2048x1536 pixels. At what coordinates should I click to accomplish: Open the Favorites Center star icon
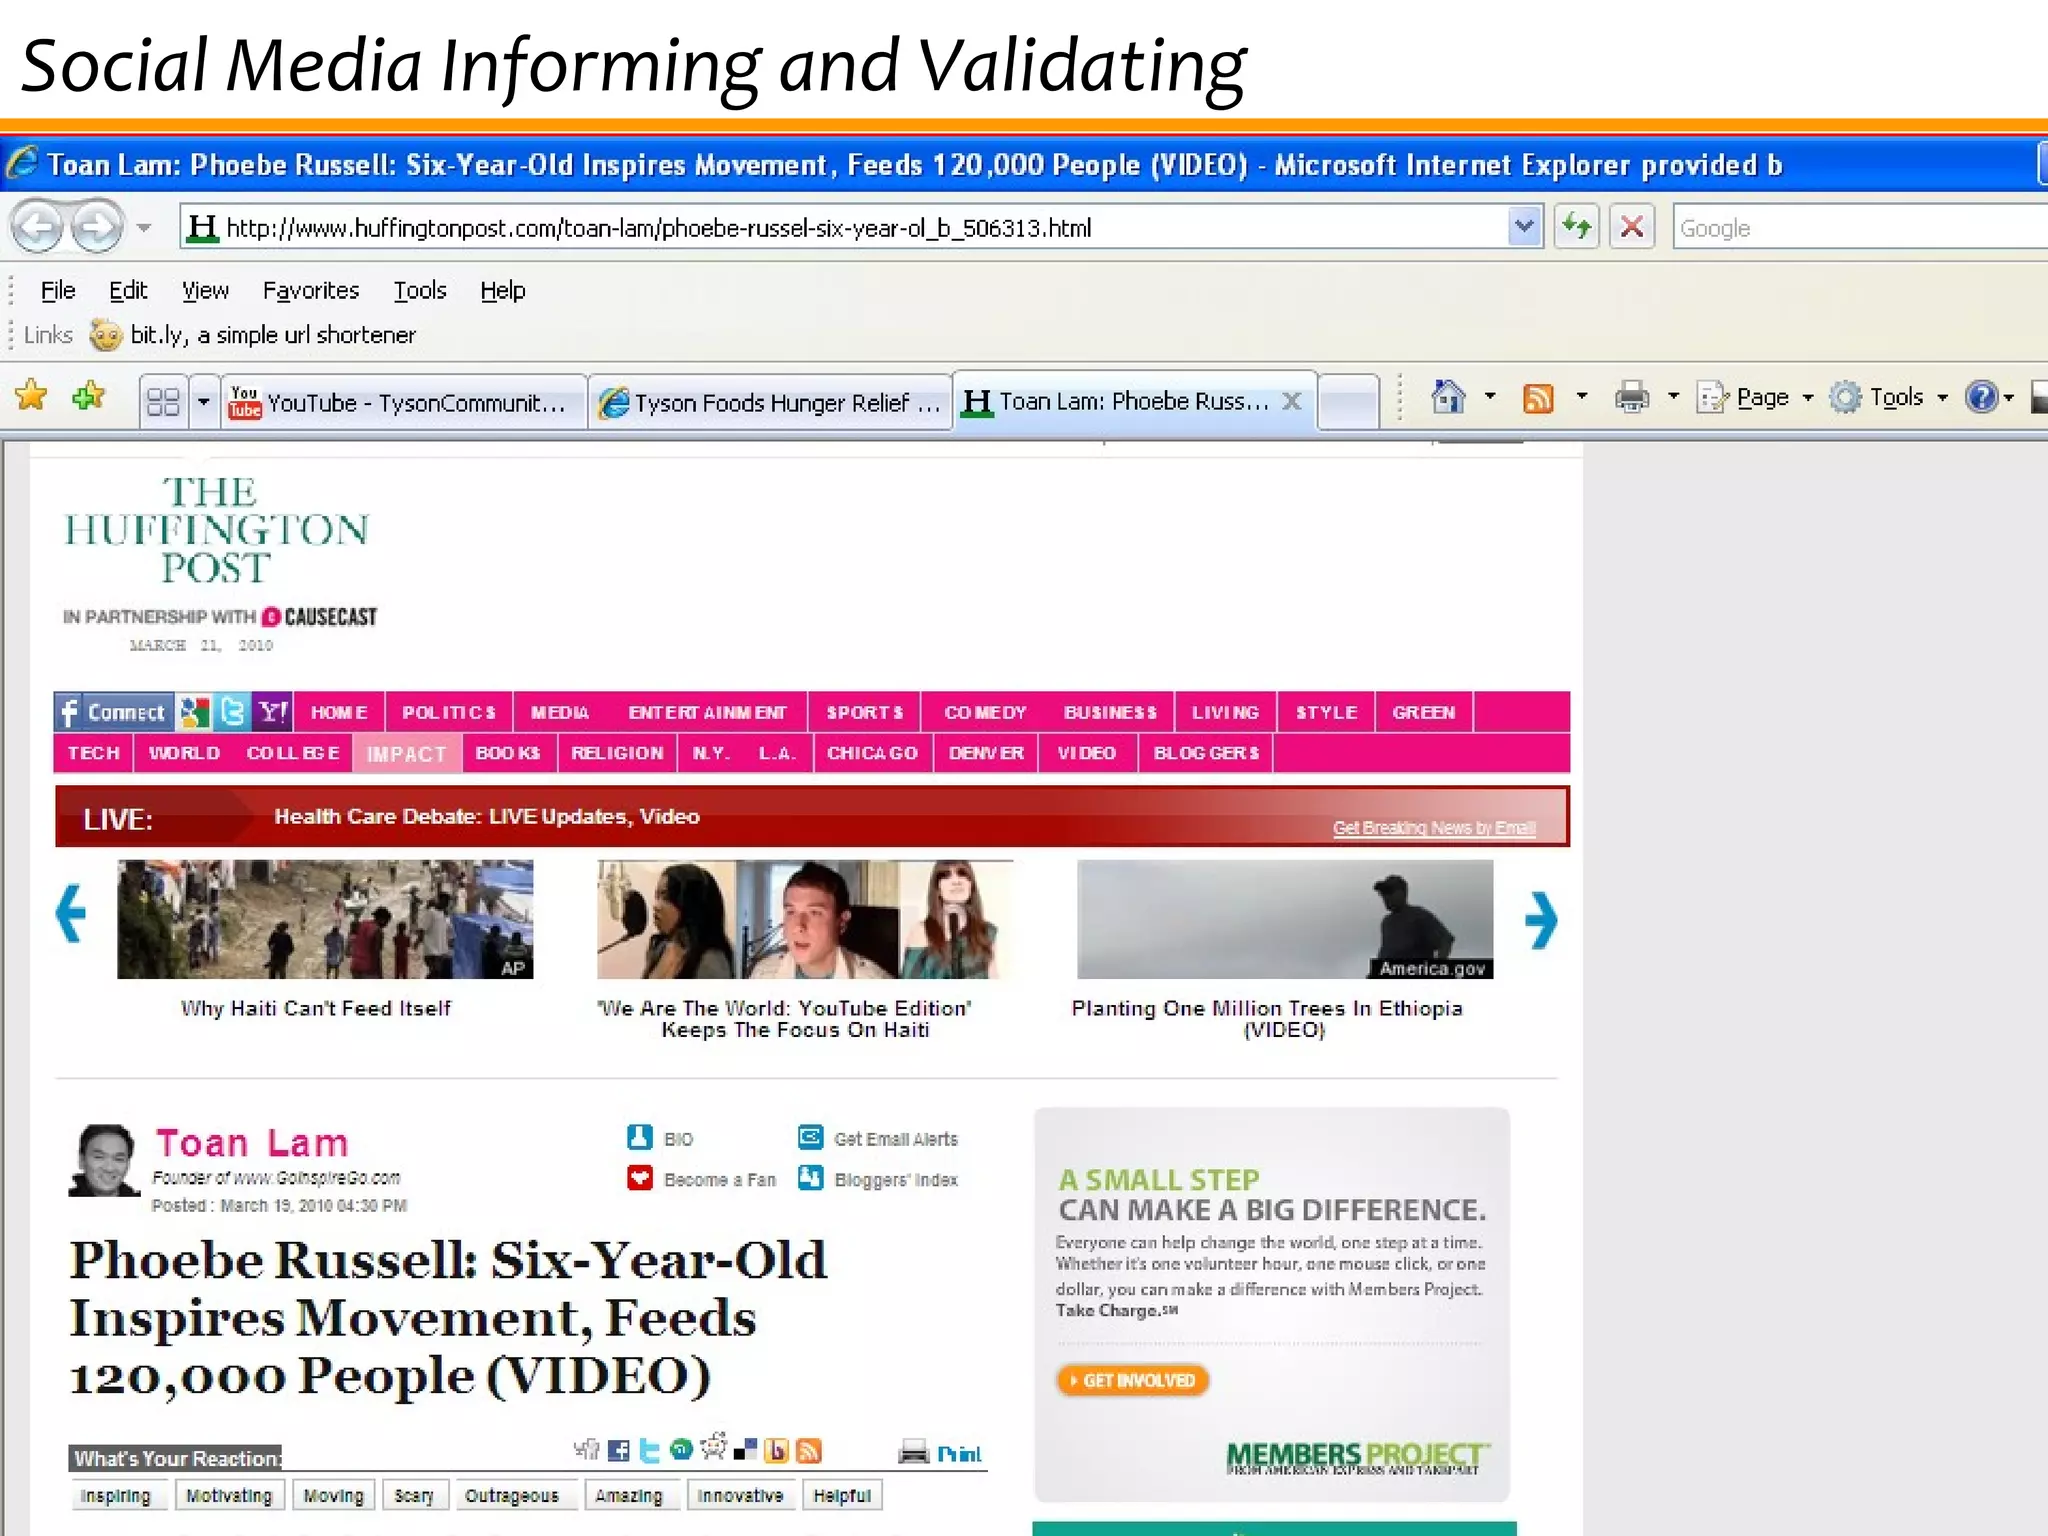click(32, 397)
